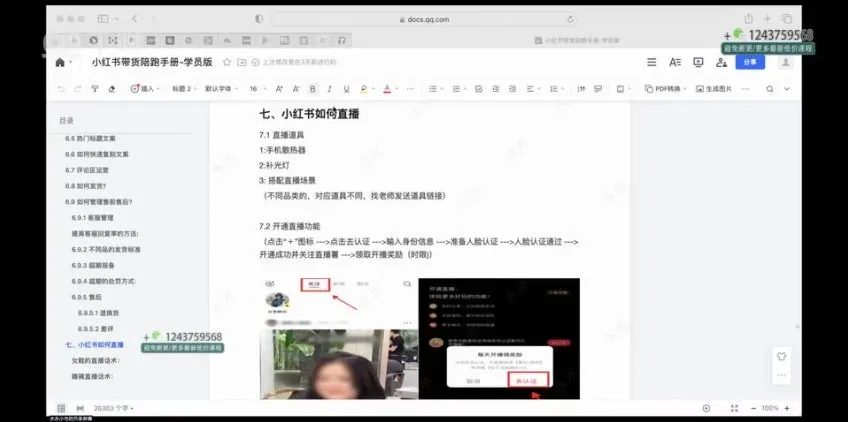Increase font size with the A+ icon

(x=280, y=89)
